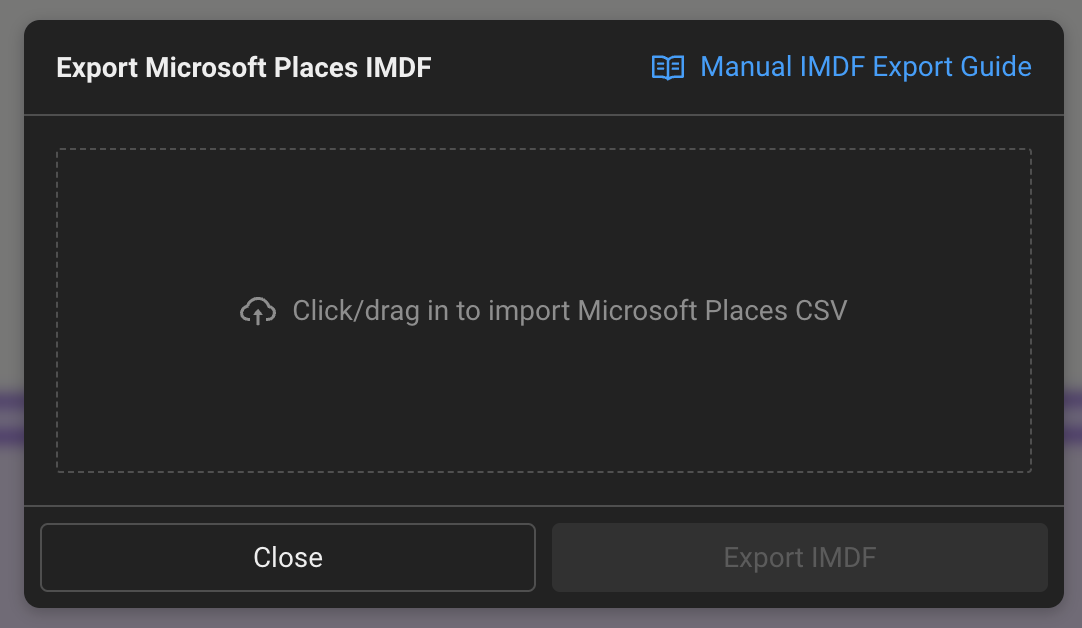
Task: Open the Manual IMDF Export Guide link
Action: (865, 67)
